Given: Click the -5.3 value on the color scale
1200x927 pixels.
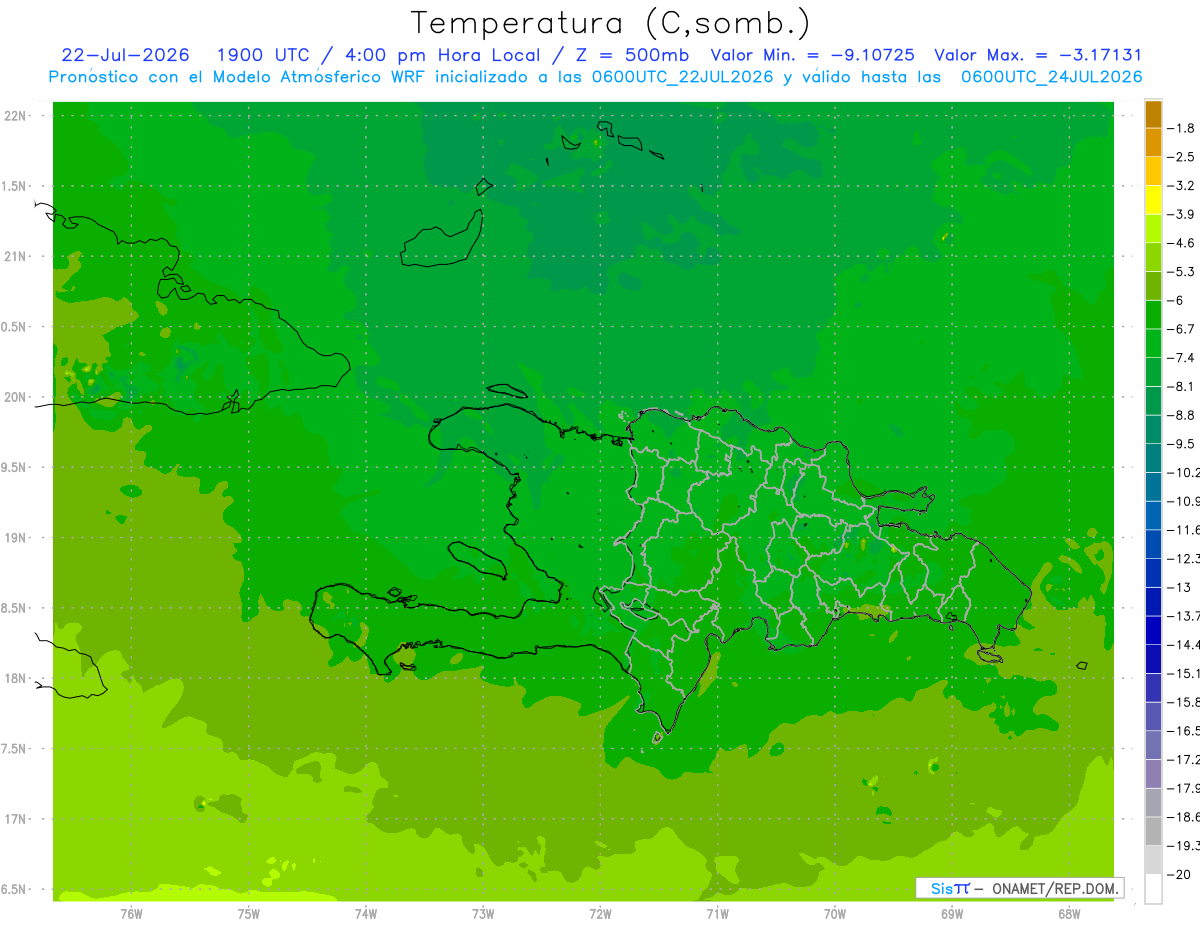Looking at the screenshot, I should (x=1182, y=271).
